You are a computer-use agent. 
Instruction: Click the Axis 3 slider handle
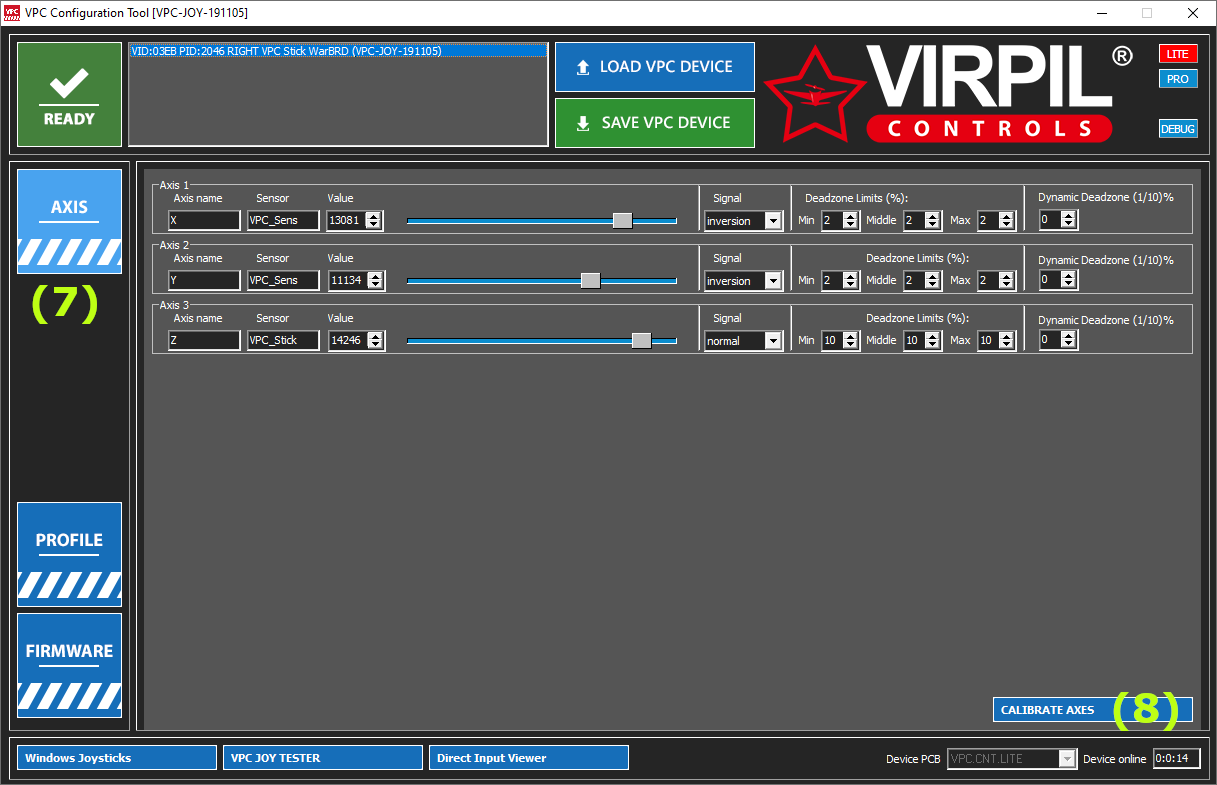641,341
